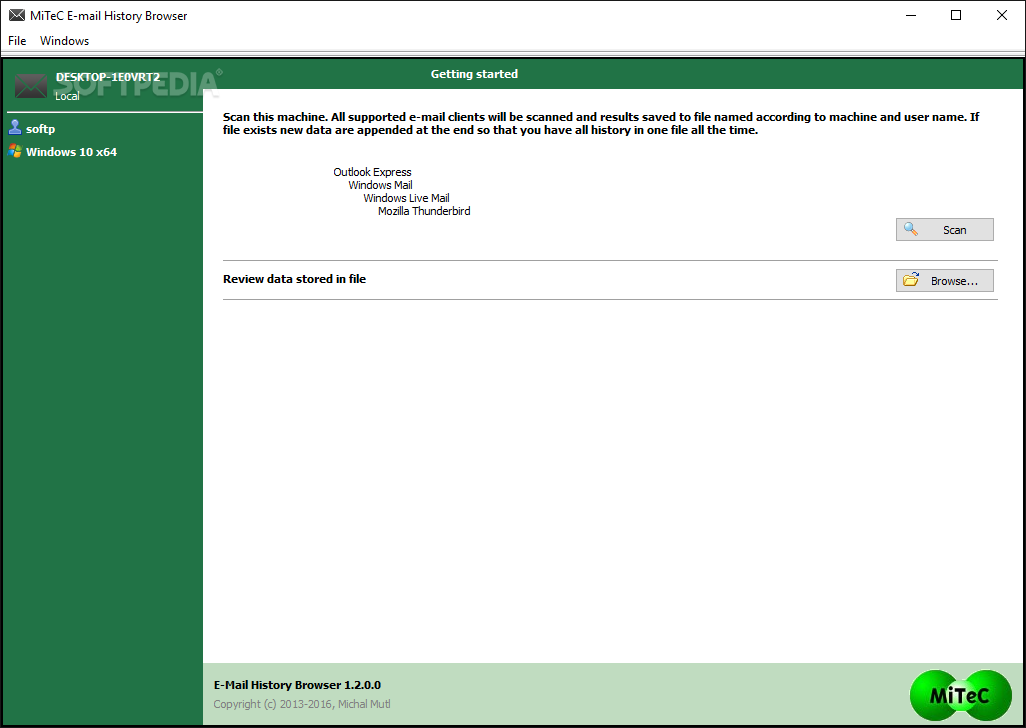Click the Local label under machine name
Image resolution: width=1026 pixels, height=728 pixels.
coord(67,96)
